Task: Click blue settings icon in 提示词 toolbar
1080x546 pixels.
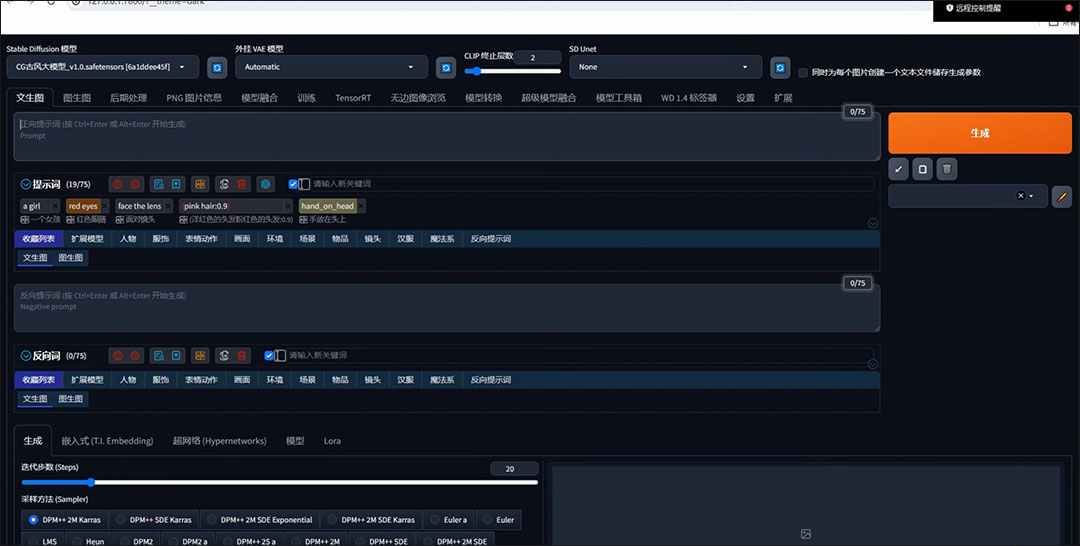Action: pyautogui.click(x=265, y=184)
